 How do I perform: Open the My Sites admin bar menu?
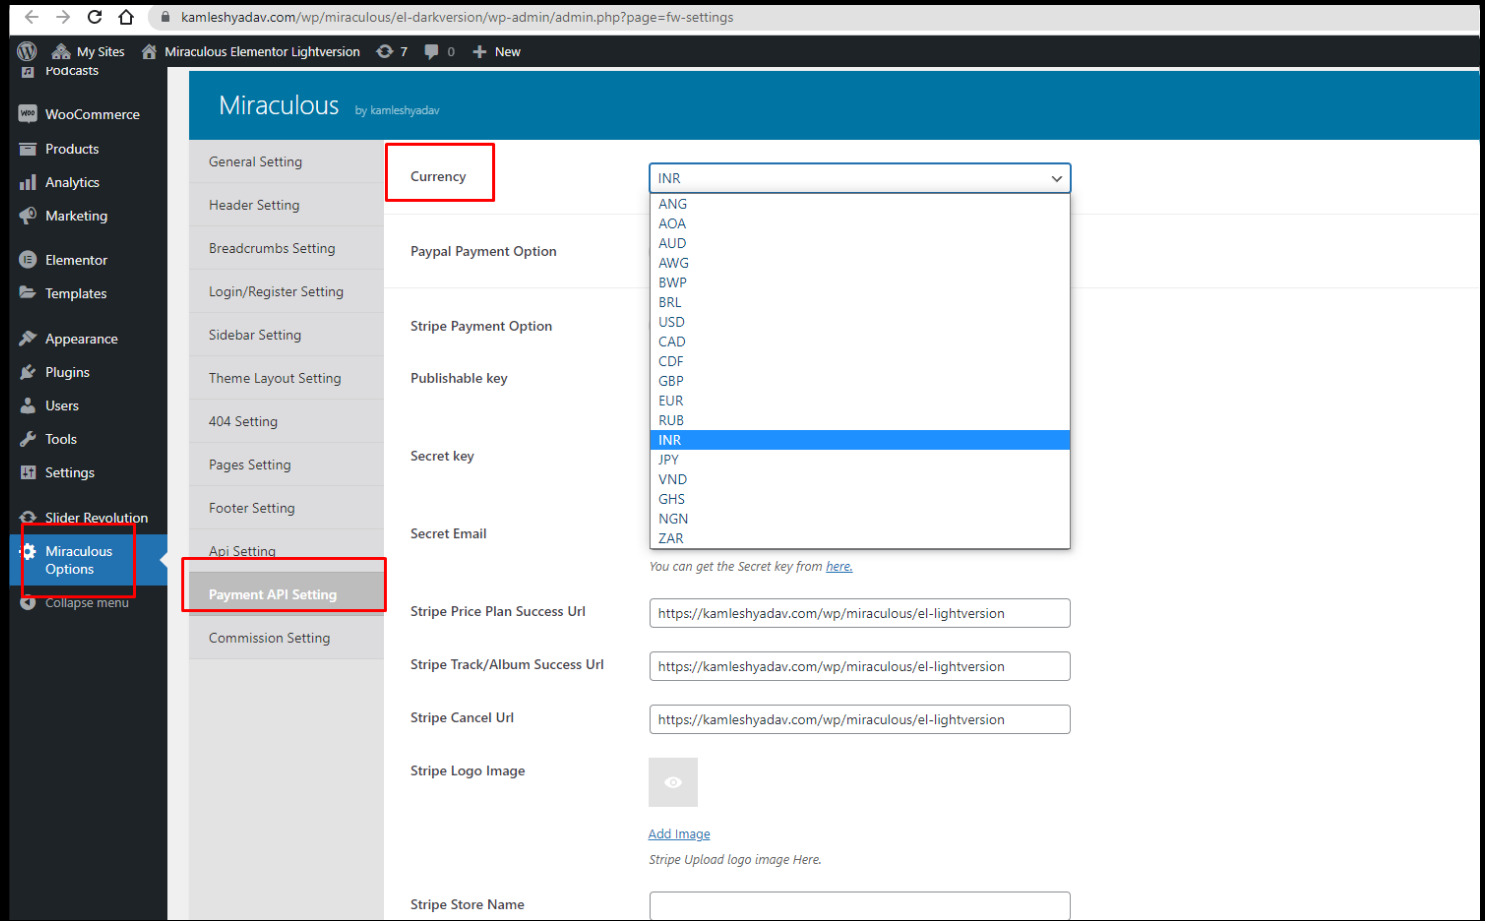coord(89,51)
